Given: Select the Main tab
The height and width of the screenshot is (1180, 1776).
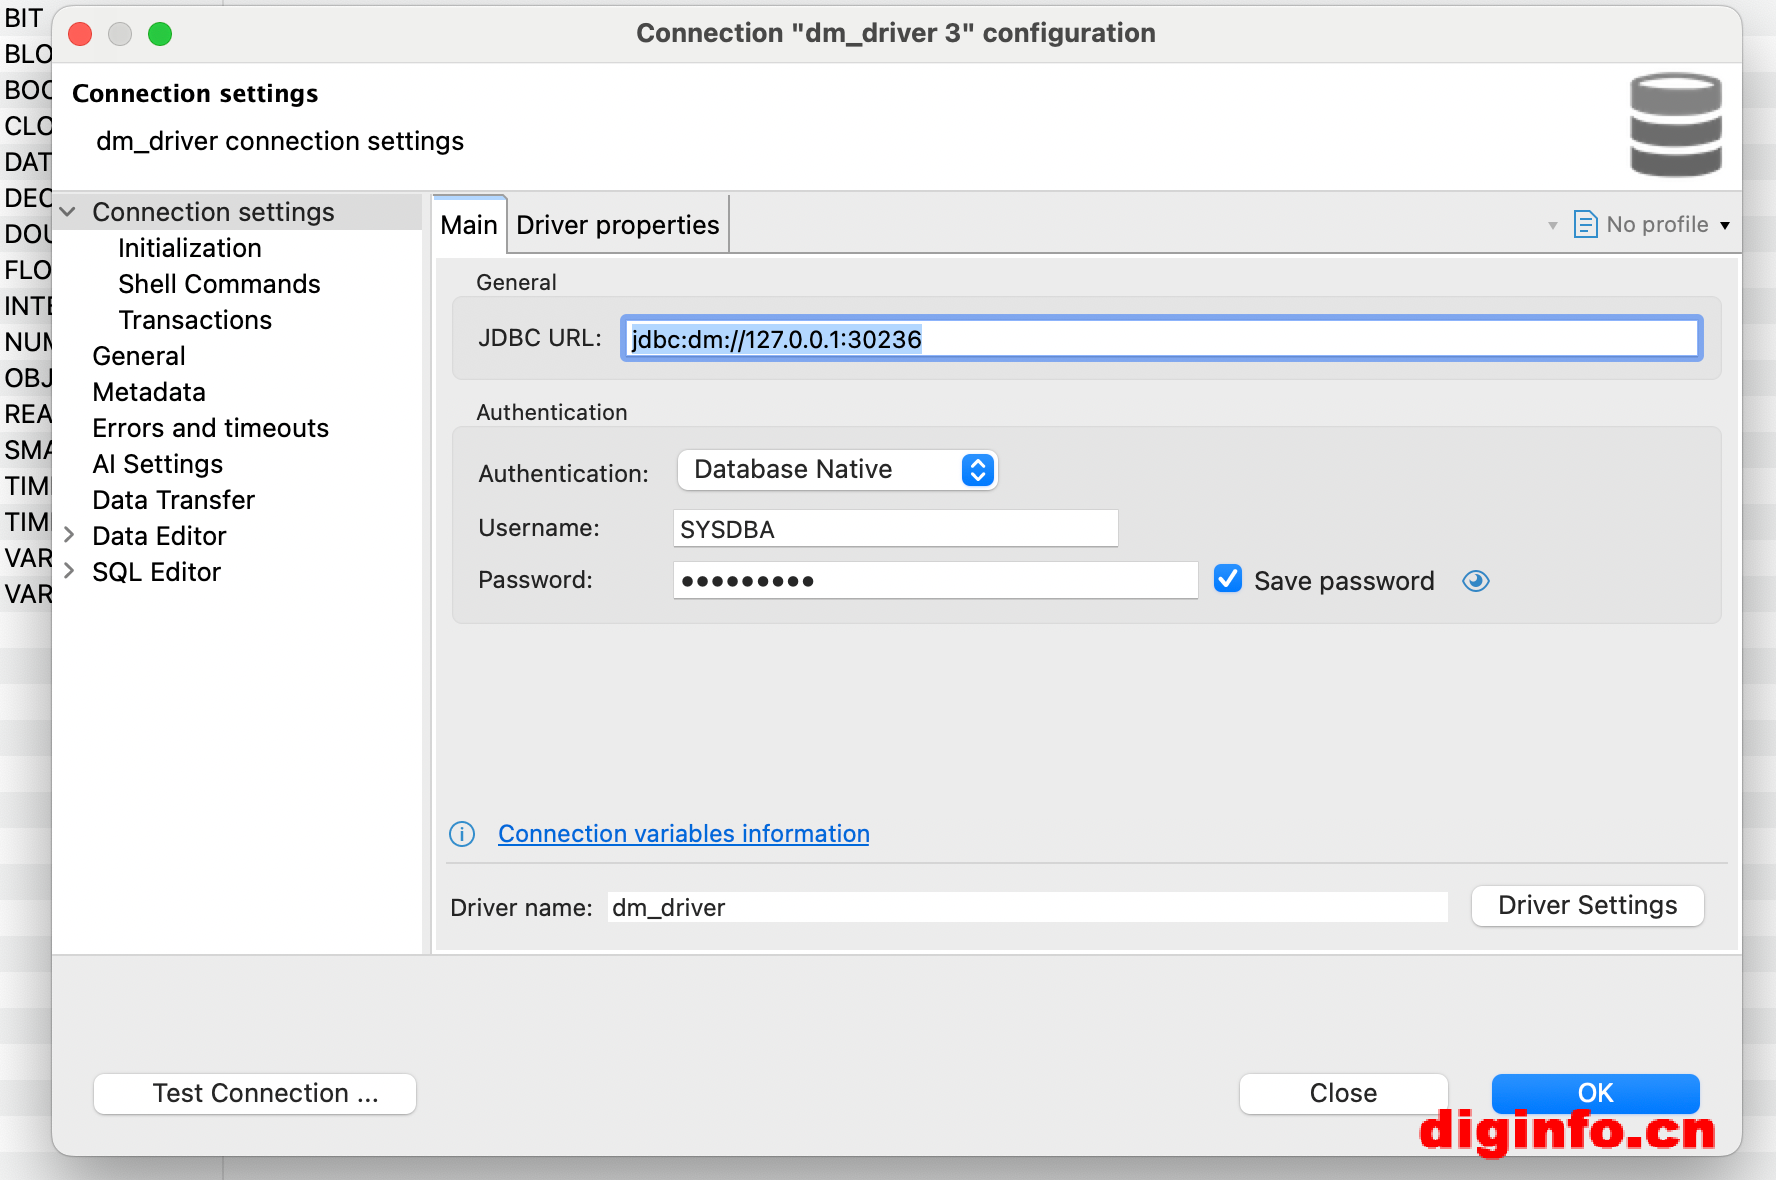Looking at the screenshot, I should tap(469, 225).
